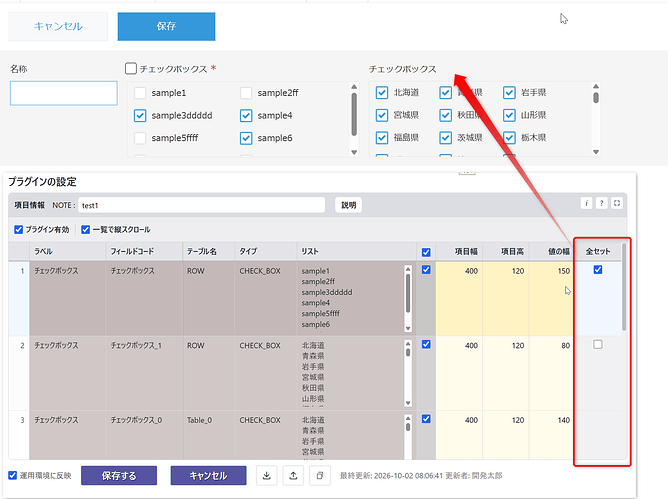Check the sample2ff checkbox
668x499 pixels.
pyautogui.click(x=246, y=93)
